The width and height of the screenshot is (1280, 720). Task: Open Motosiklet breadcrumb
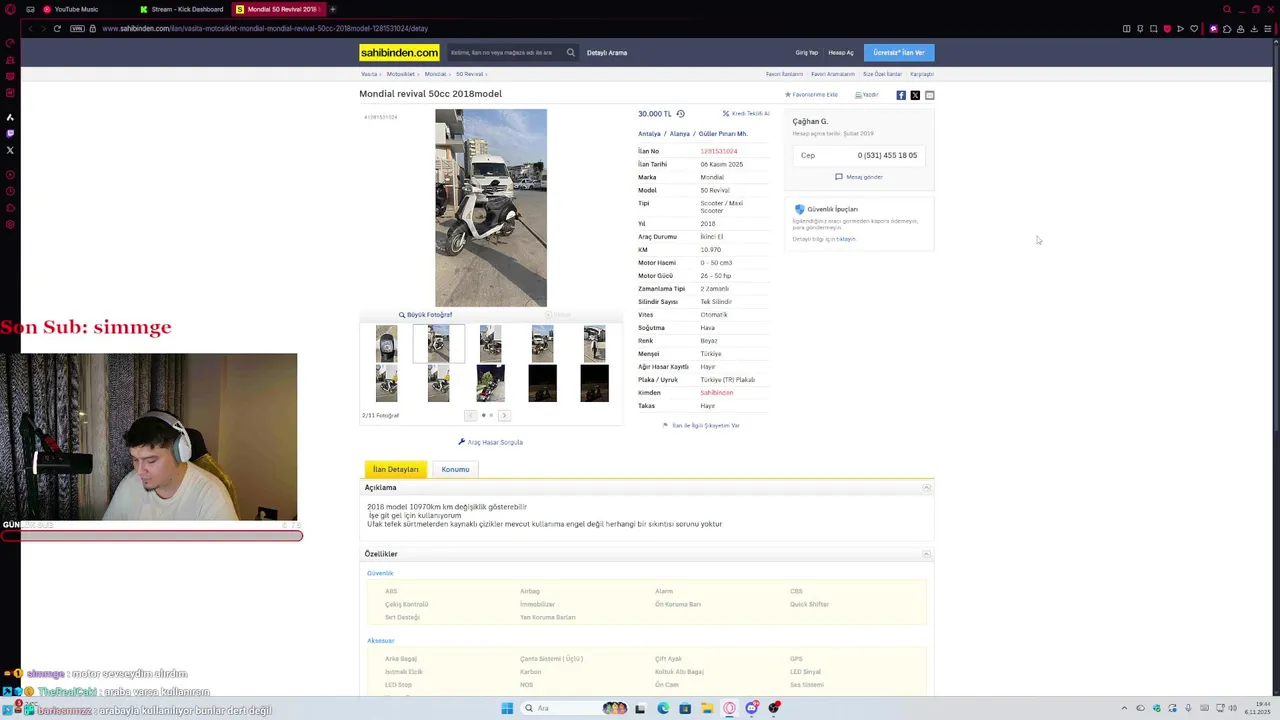click(400, 74)
